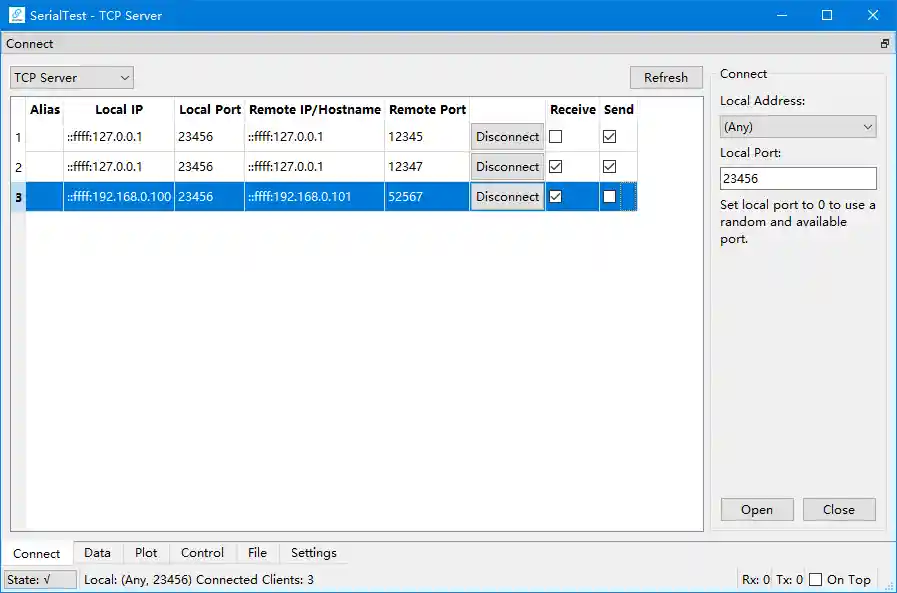The height and width of the screenshot is (593, 897).
Task: Open the TCP Server mode dropdown
Action: pyautogui.click(x=71, y=77)
